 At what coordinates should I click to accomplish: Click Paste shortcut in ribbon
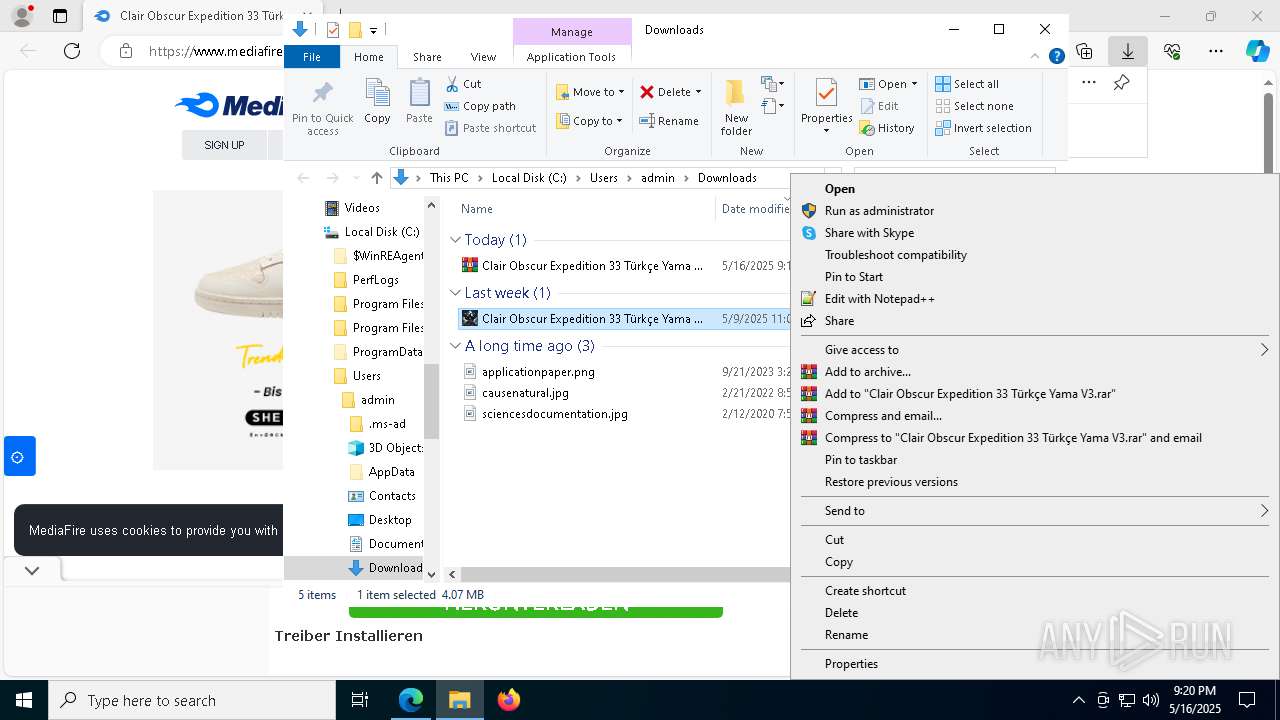pyautogui.click(x=490, y=128)
